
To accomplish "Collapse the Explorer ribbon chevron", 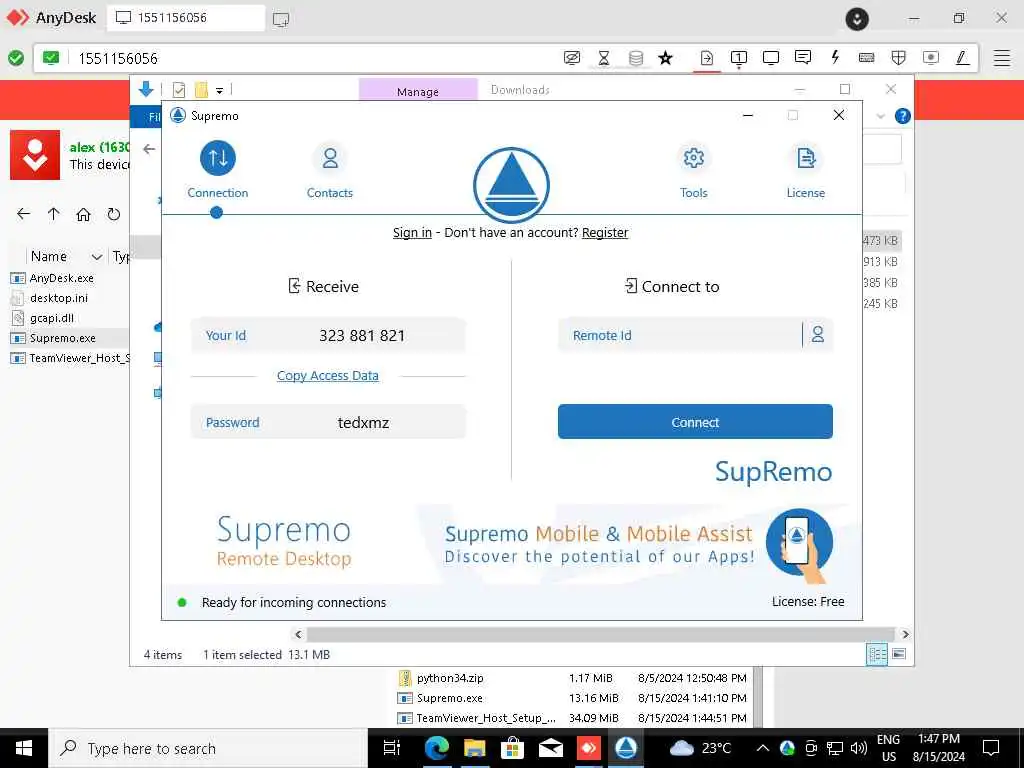I will coord(880,116).
